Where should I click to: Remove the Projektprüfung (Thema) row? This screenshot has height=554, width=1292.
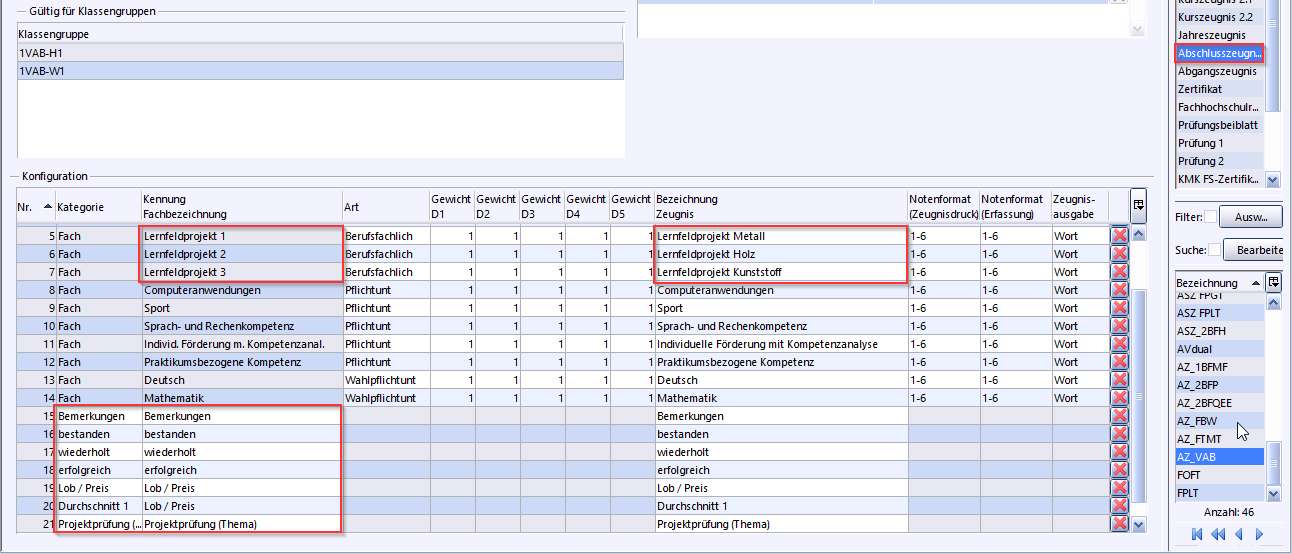1119,524
